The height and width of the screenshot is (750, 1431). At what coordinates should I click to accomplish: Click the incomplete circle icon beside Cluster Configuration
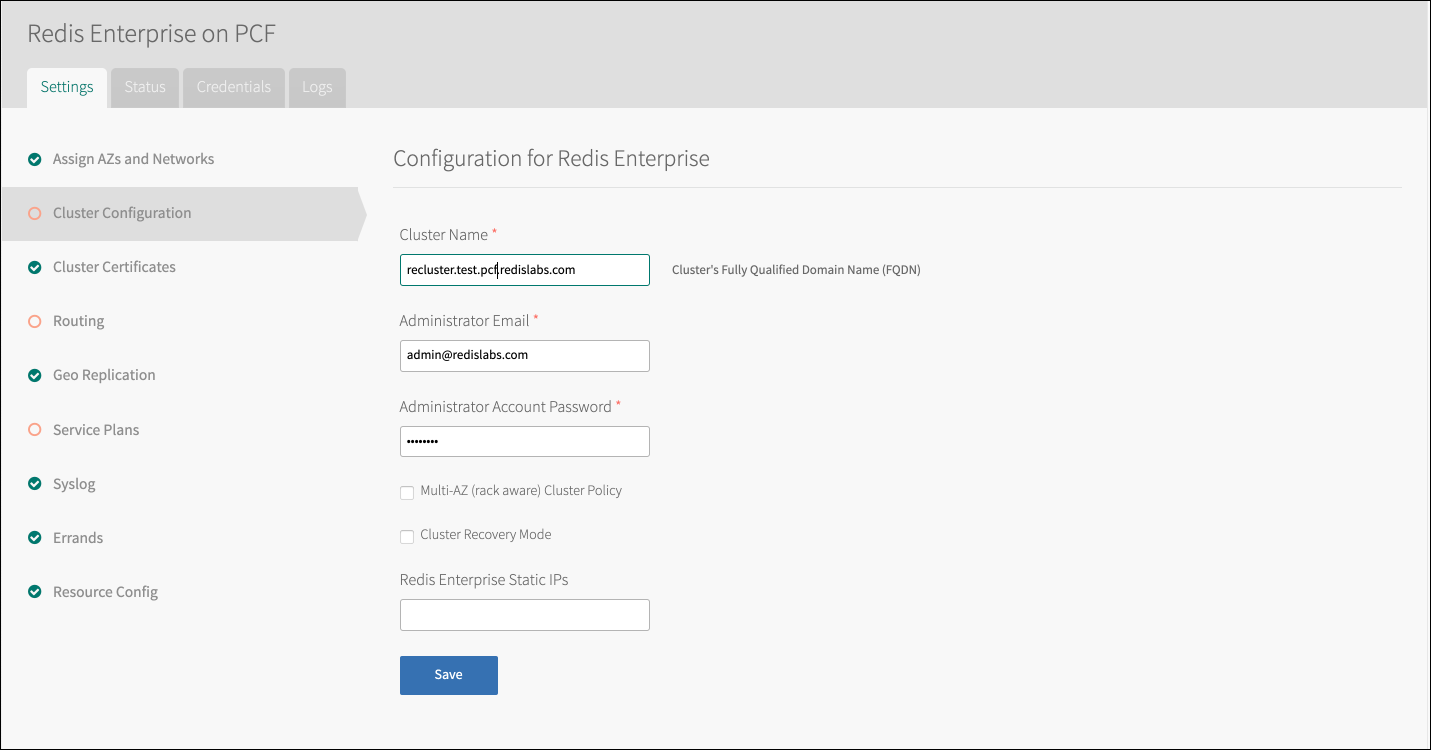(35, 214)
